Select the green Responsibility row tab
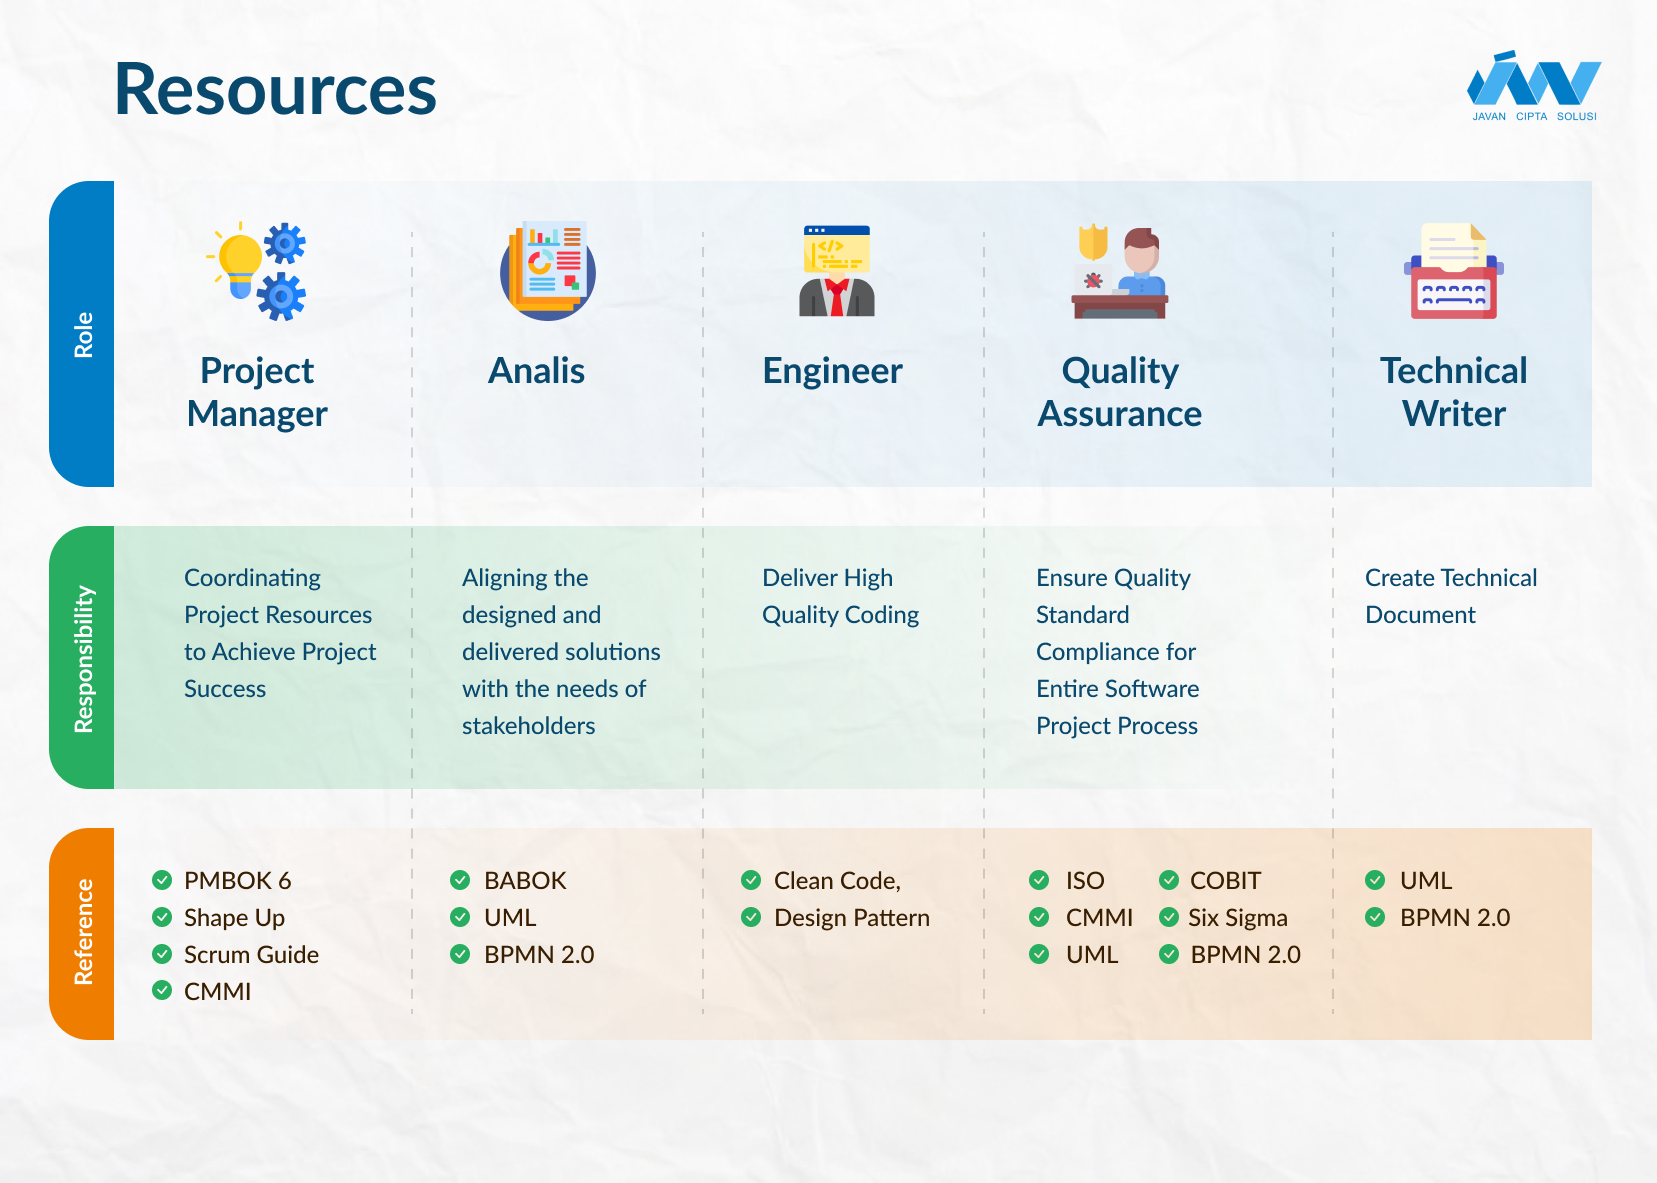 tap(83, 658)
